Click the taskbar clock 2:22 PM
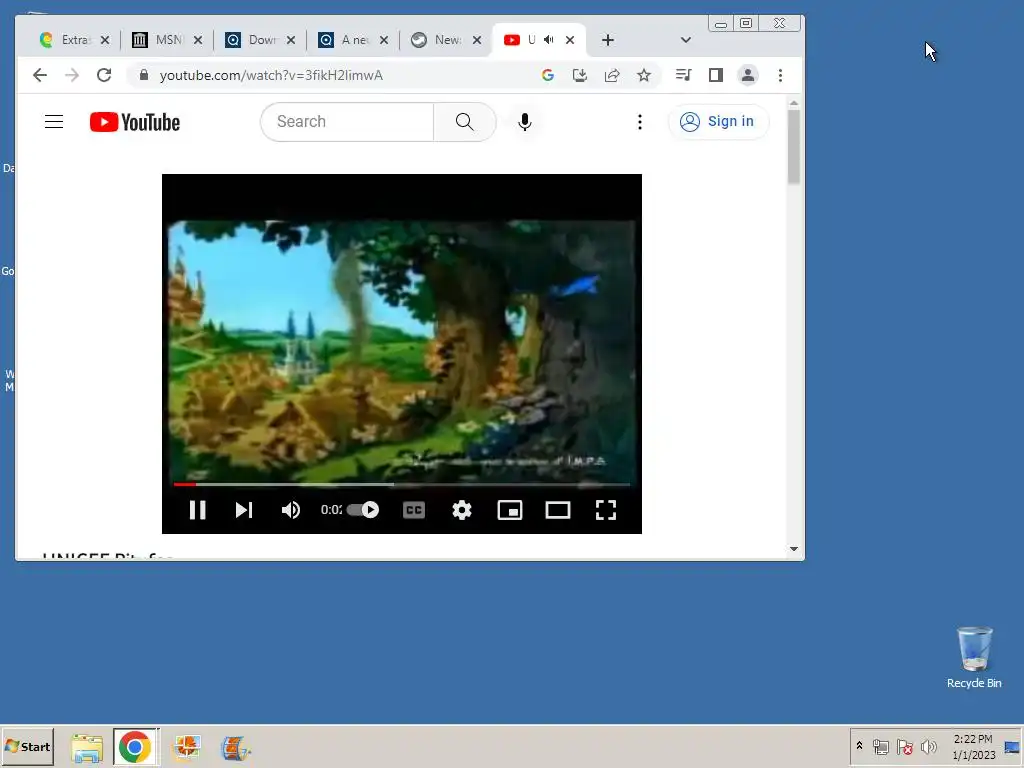The image size is (1024, 768). [973, 739]
